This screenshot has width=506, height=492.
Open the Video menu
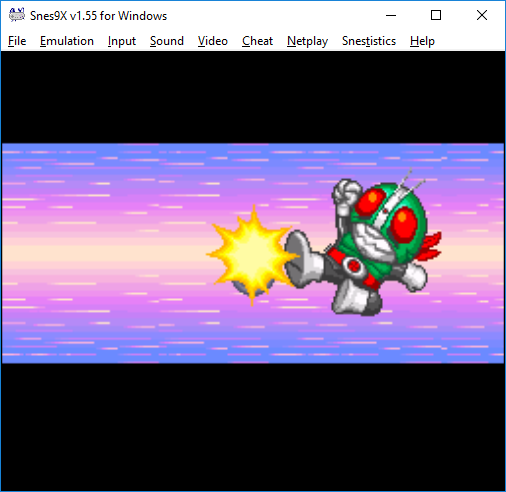pyautogui.click(x=213, y=41)
